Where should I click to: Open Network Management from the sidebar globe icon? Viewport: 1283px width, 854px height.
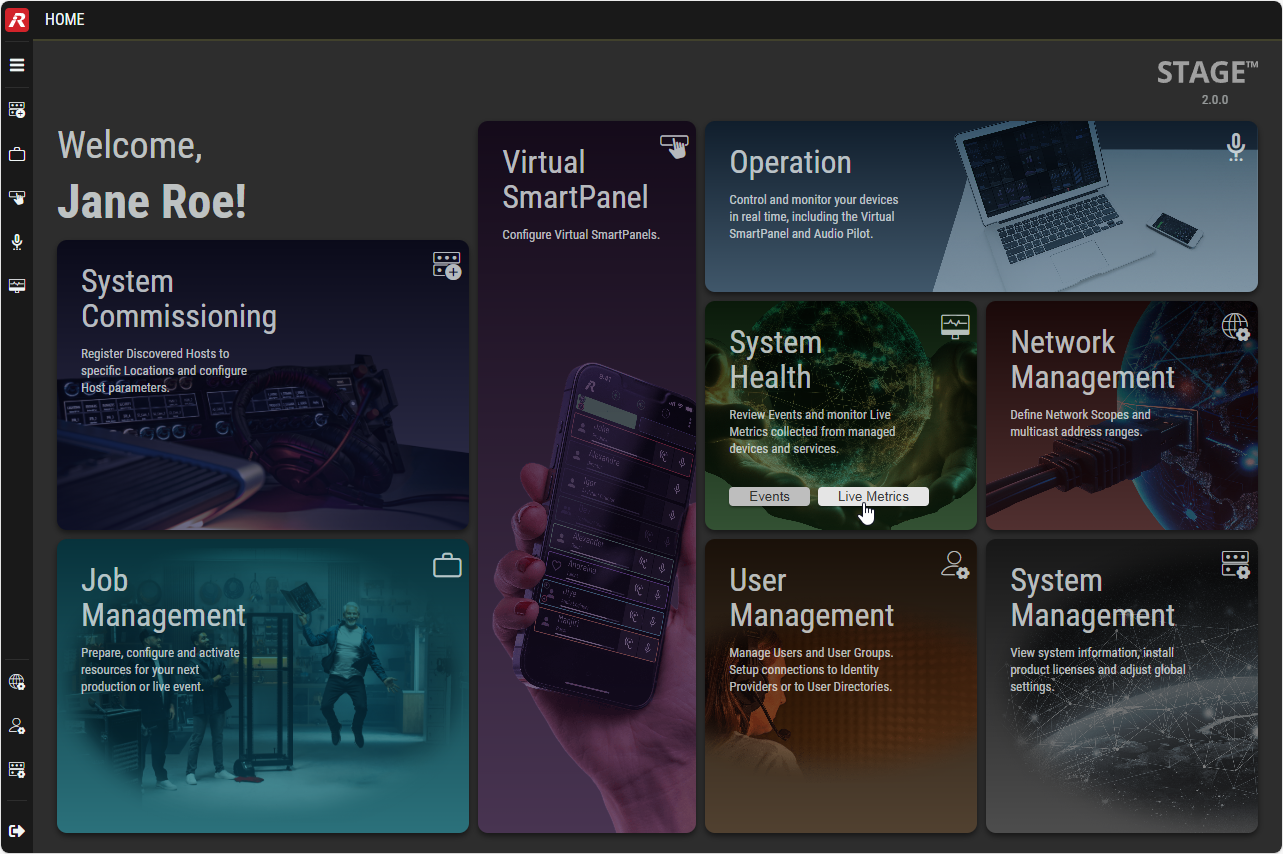(17, 683)
